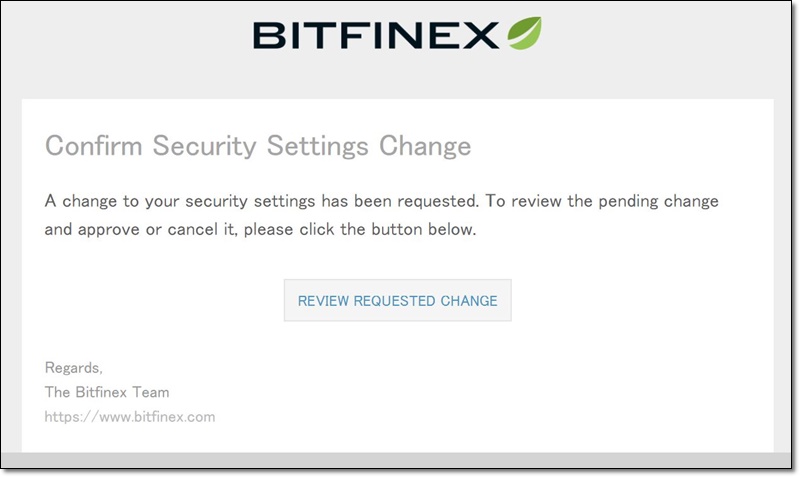Click the phrase 'has been requested'

tap(400, 201)
